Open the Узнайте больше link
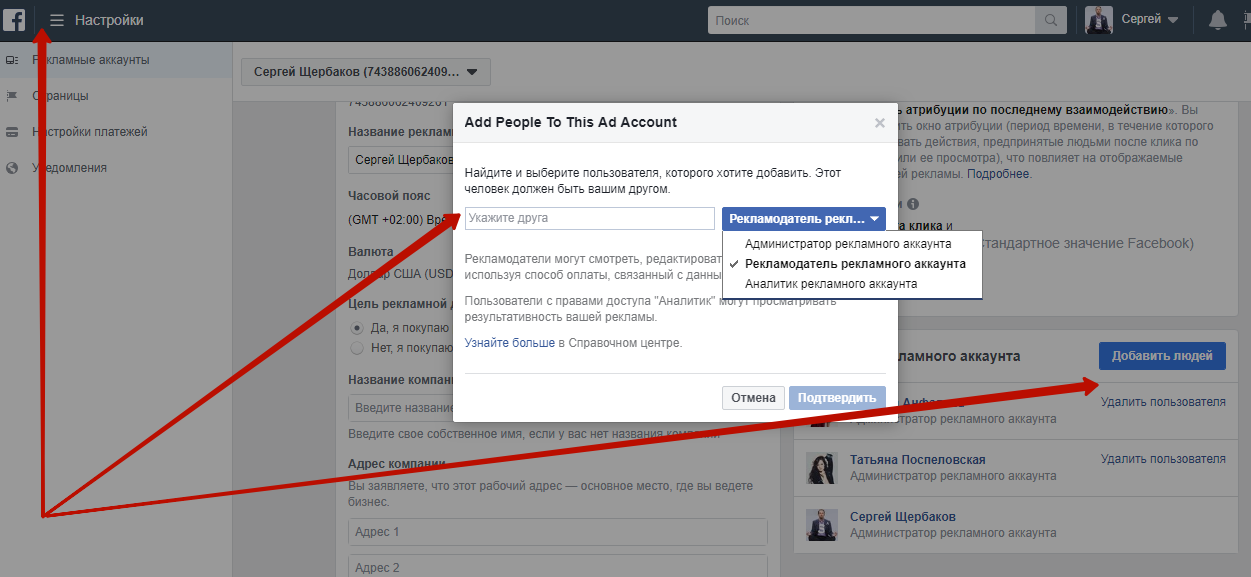Screen dimensions: 1251x577 click(509, 343)
